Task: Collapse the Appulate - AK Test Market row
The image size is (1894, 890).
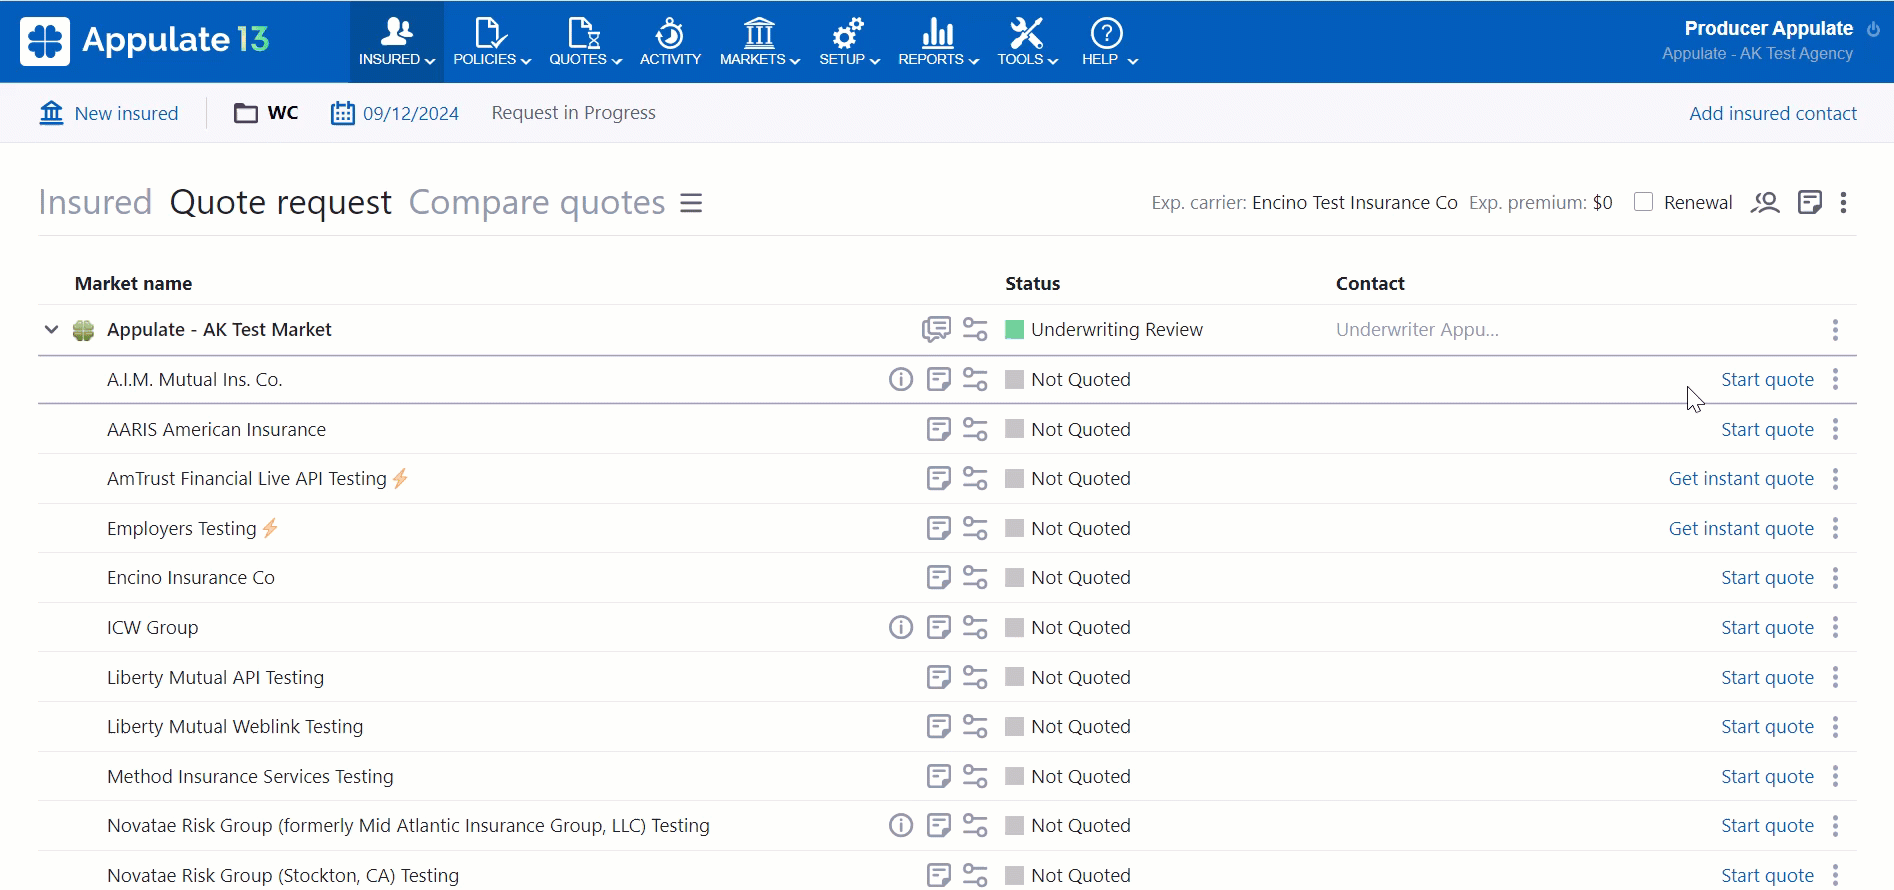Action: click(51, 330)
